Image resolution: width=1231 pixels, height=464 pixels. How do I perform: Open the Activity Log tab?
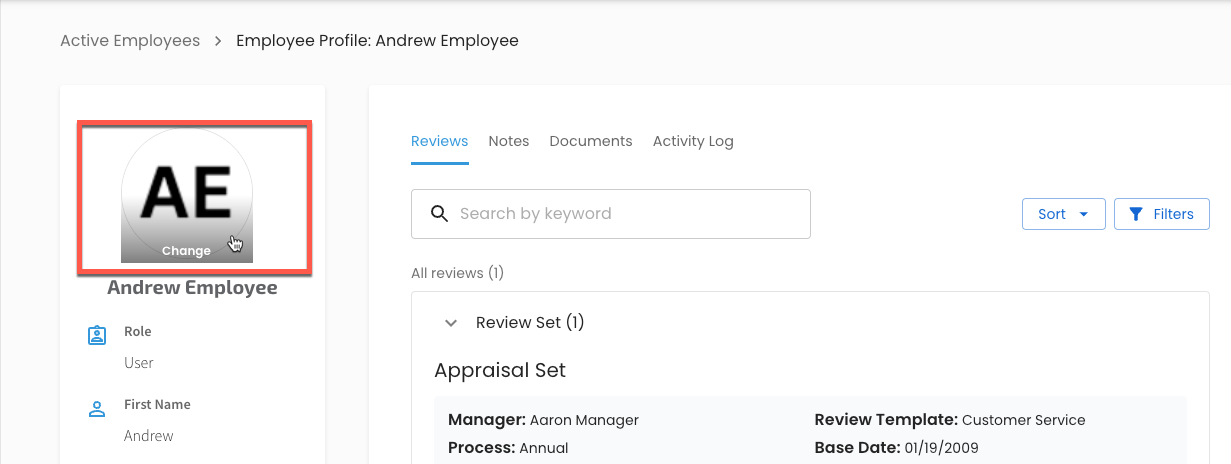point(693,141)
